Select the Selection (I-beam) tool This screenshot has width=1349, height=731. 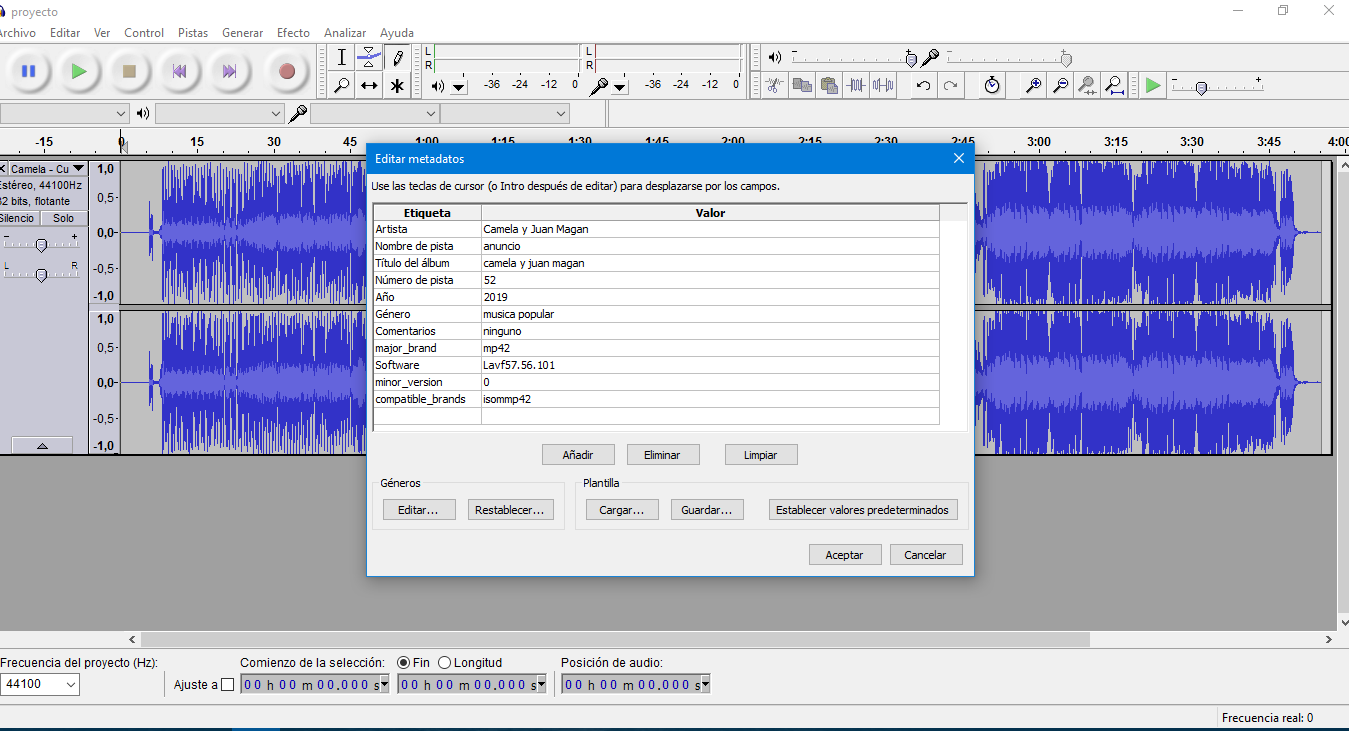341,57
